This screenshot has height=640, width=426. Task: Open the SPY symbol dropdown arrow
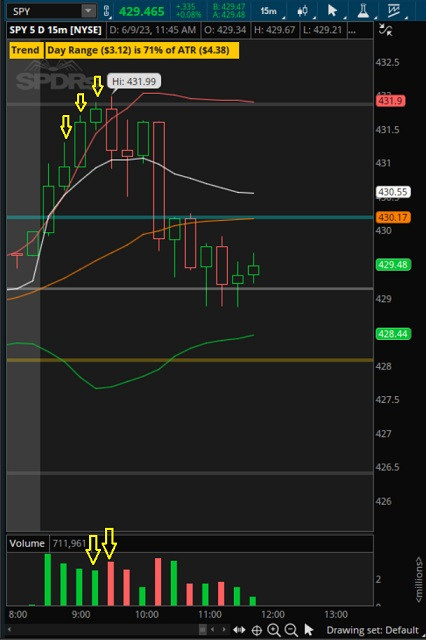[x=88, y=11]
